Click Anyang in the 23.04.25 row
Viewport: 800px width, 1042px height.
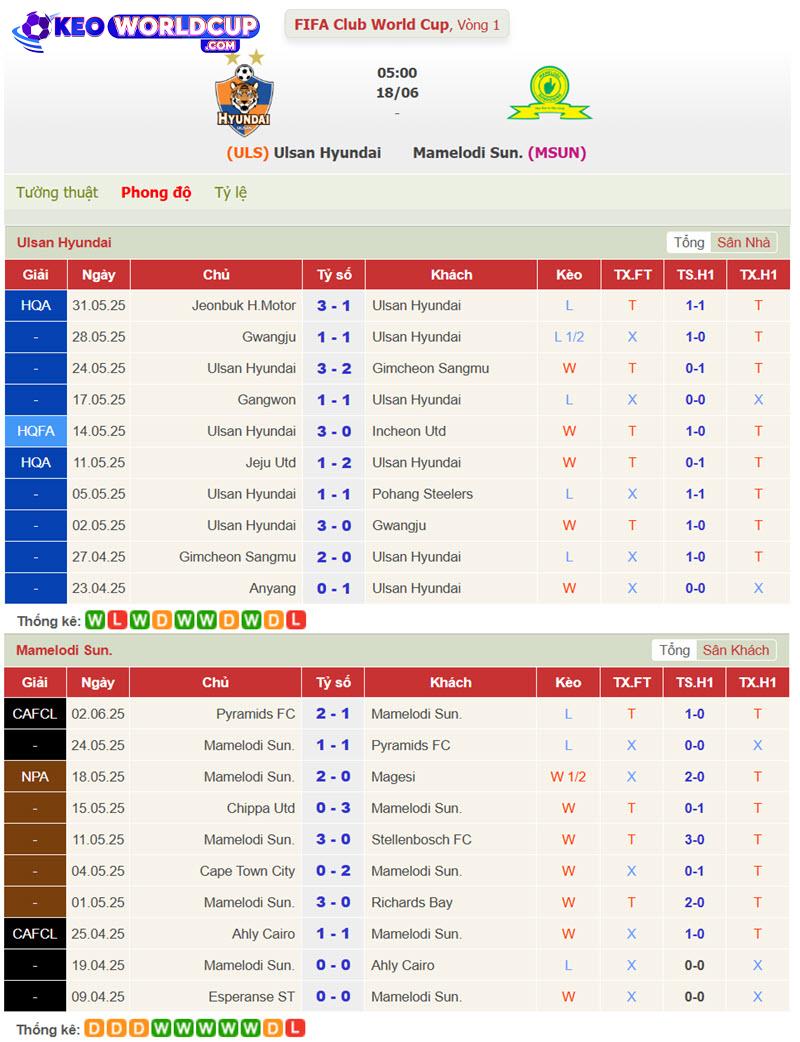click(x=272, y=588)
